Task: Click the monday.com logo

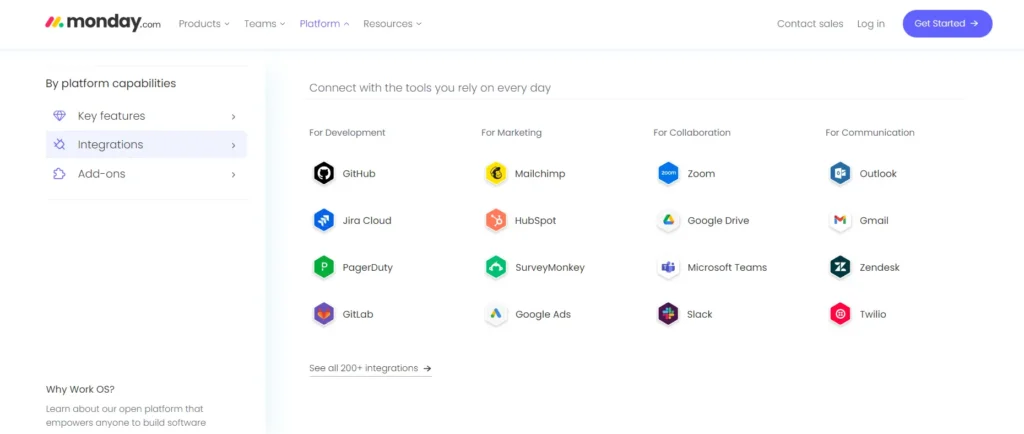Action: [x=103, y=23]
